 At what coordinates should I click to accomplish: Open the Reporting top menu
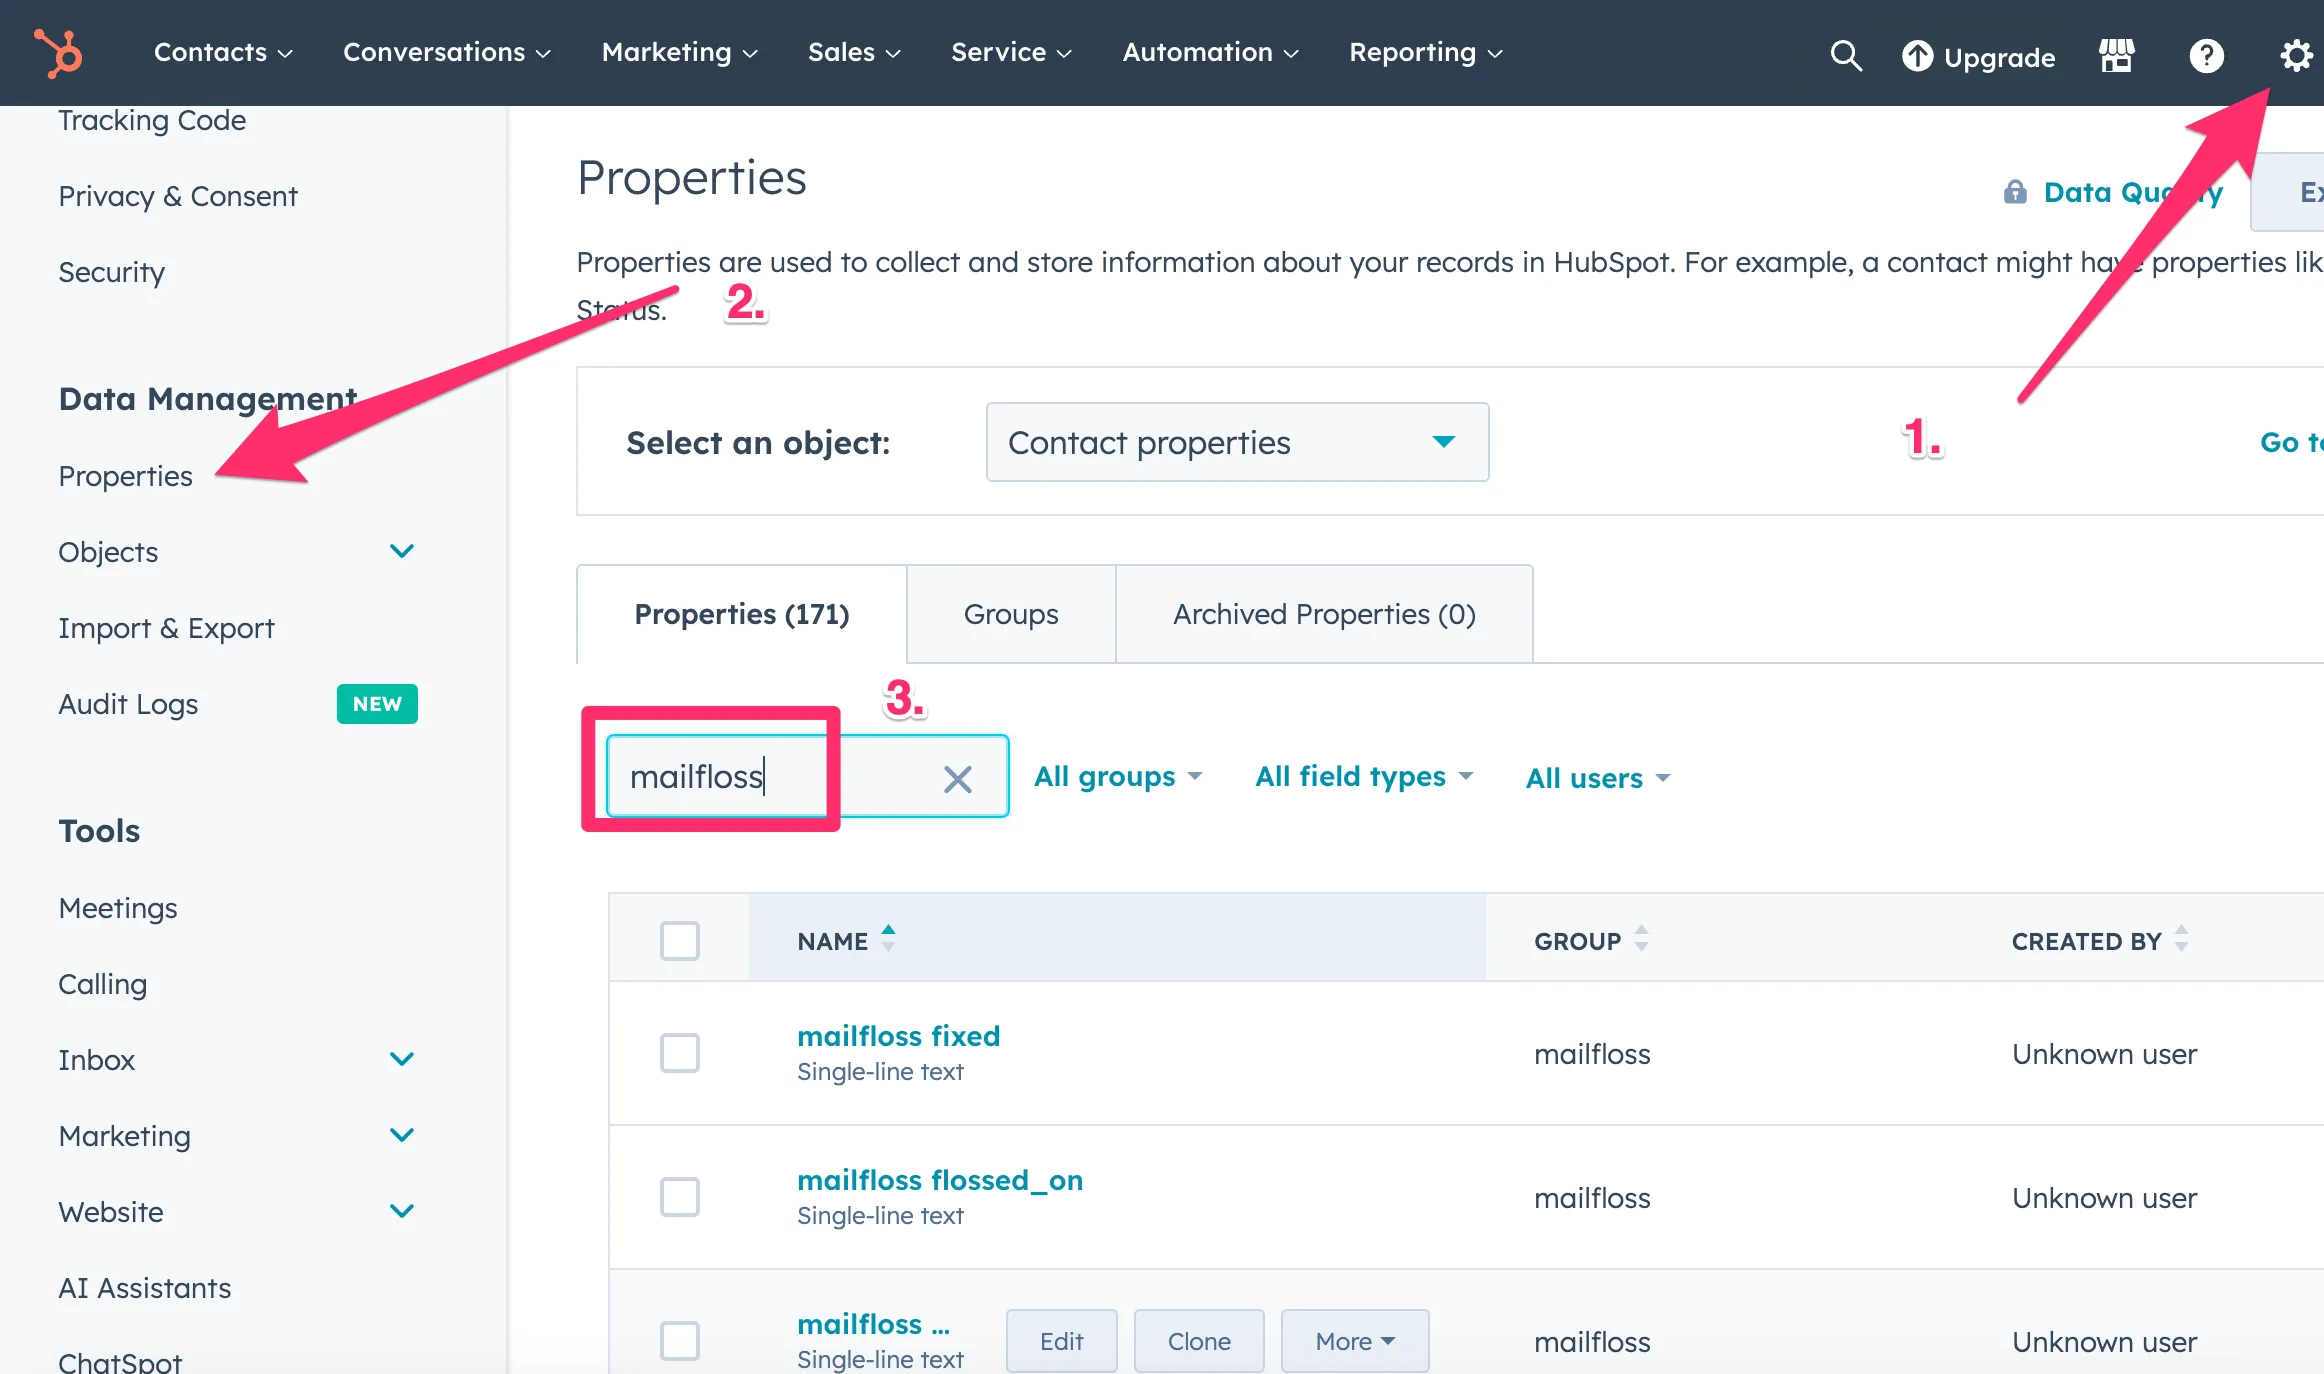[x=1426, y=52]
